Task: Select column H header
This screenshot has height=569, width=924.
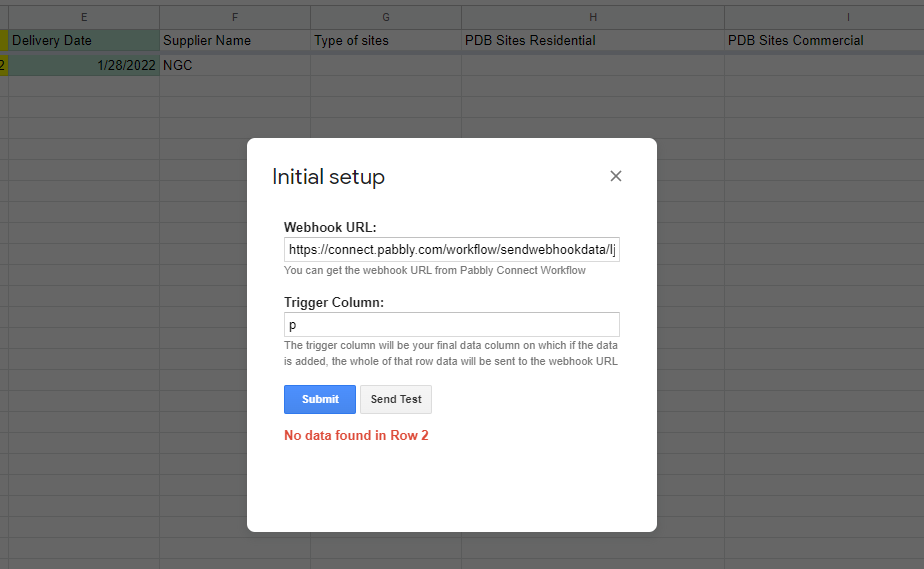Action: click(593, 17)
